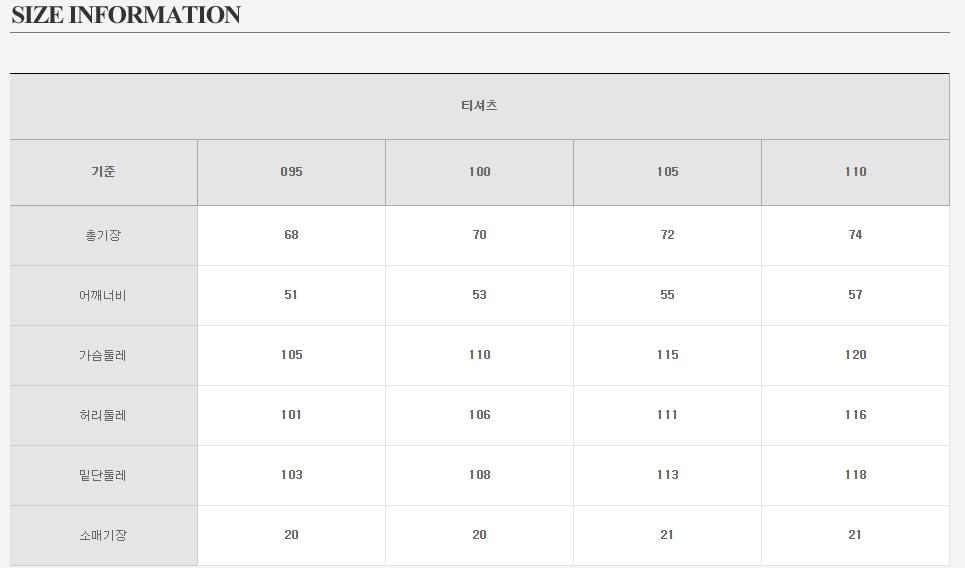Image resolution: width=965 pixels, height=568 pixels.
Task: Select the 어깨너비 row label
Action: pos(103,296)
